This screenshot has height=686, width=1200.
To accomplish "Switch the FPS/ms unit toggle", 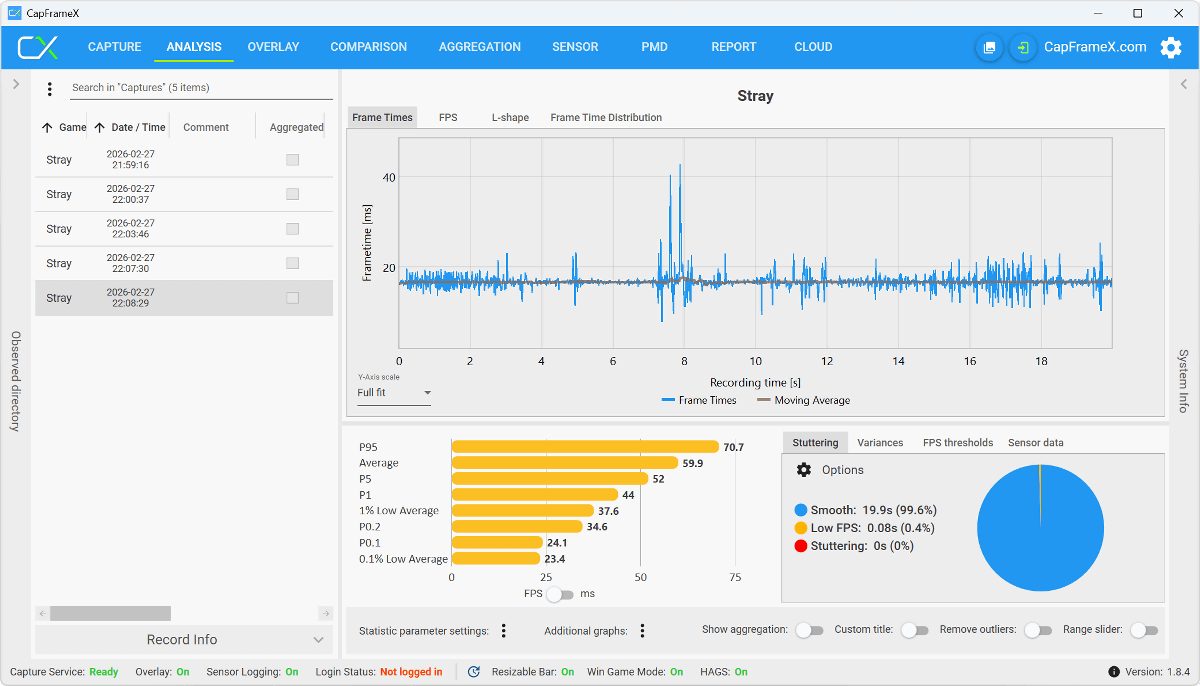I will coord(560,594).
